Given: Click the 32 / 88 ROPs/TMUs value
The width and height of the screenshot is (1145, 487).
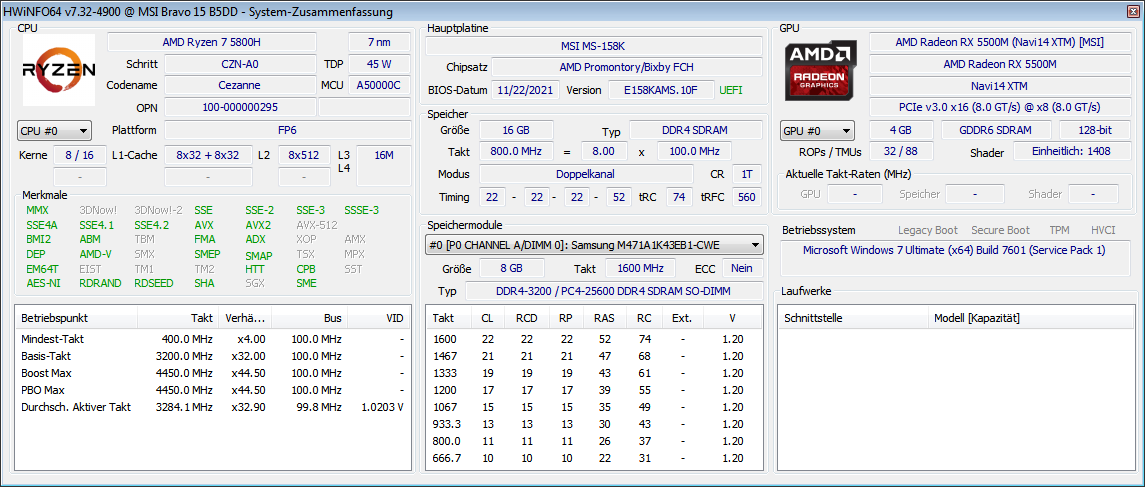Looking at the screenshot, I should [901, 152].
